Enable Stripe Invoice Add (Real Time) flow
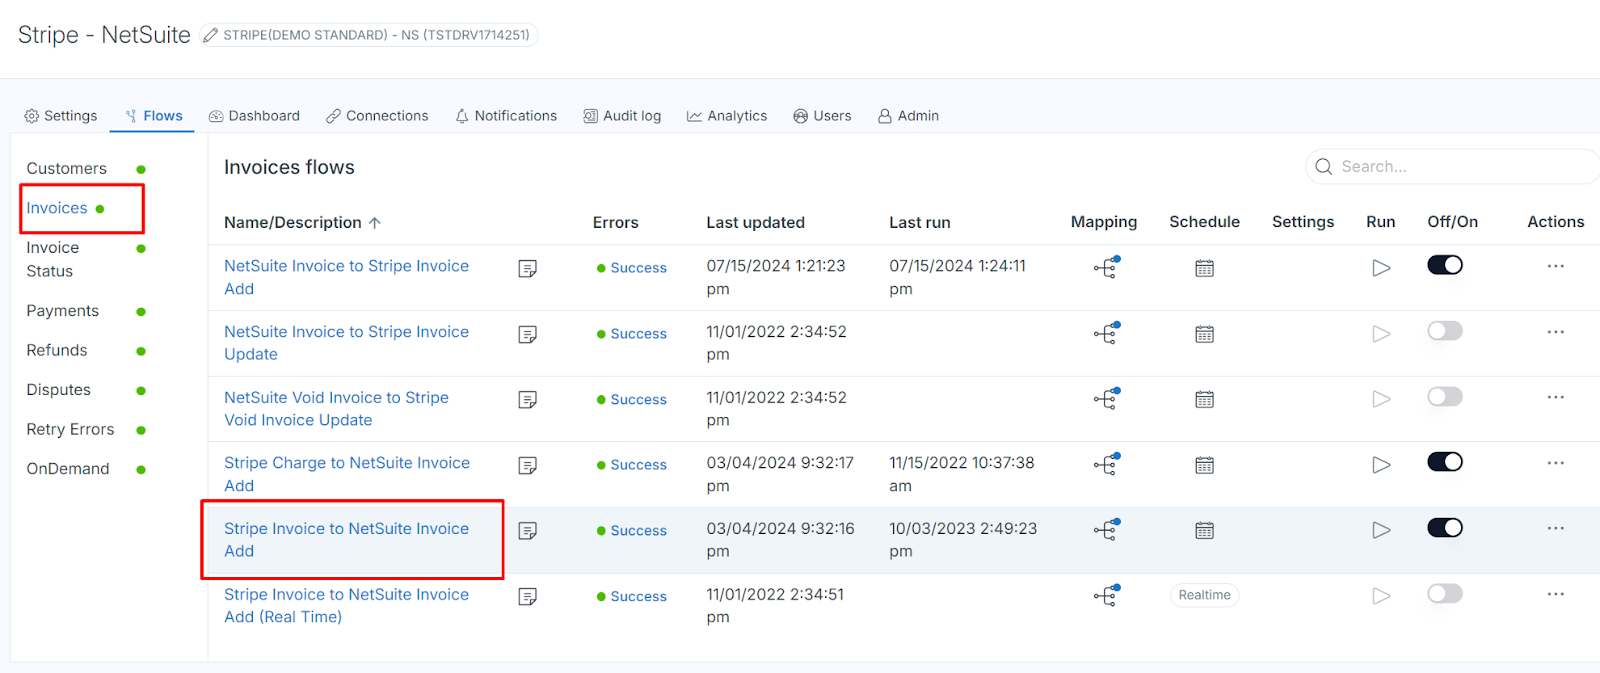 [x=1445, y=594]
